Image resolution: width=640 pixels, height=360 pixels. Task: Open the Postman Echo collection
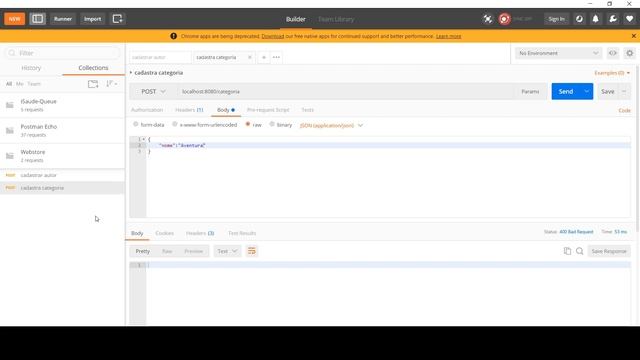tap(62, 130)
